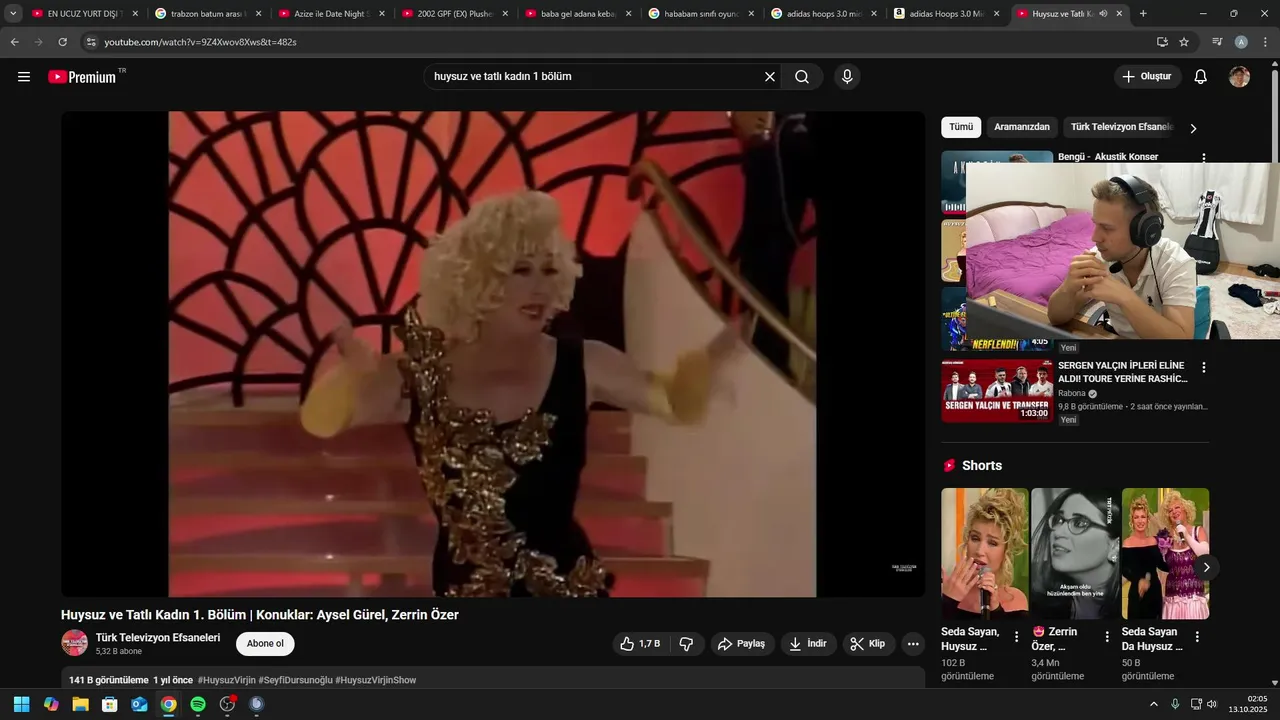Click the Abone ol subscribe button
This screenshot has height=720, width=1280.
click(x=265, y=644)
